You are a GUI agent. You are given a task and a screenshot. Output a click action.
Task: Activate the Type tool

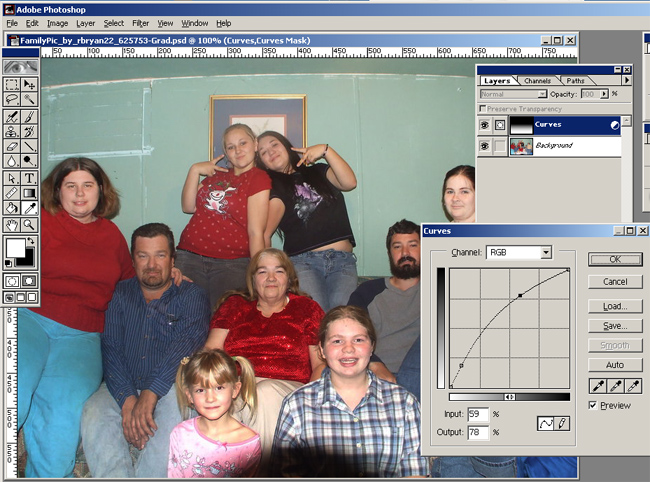30,177
